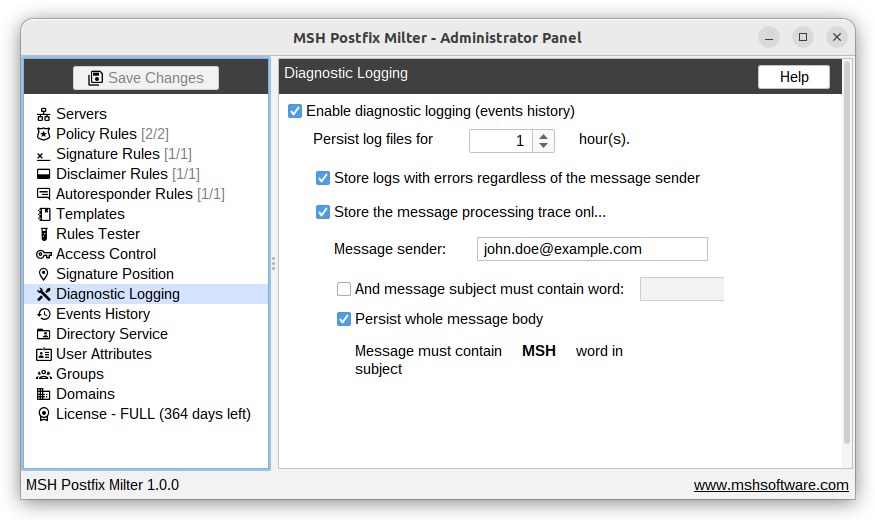The width and height of the screenshot is (875, 520).
Task: Click the Servers network icon
Action: [44, 114]
